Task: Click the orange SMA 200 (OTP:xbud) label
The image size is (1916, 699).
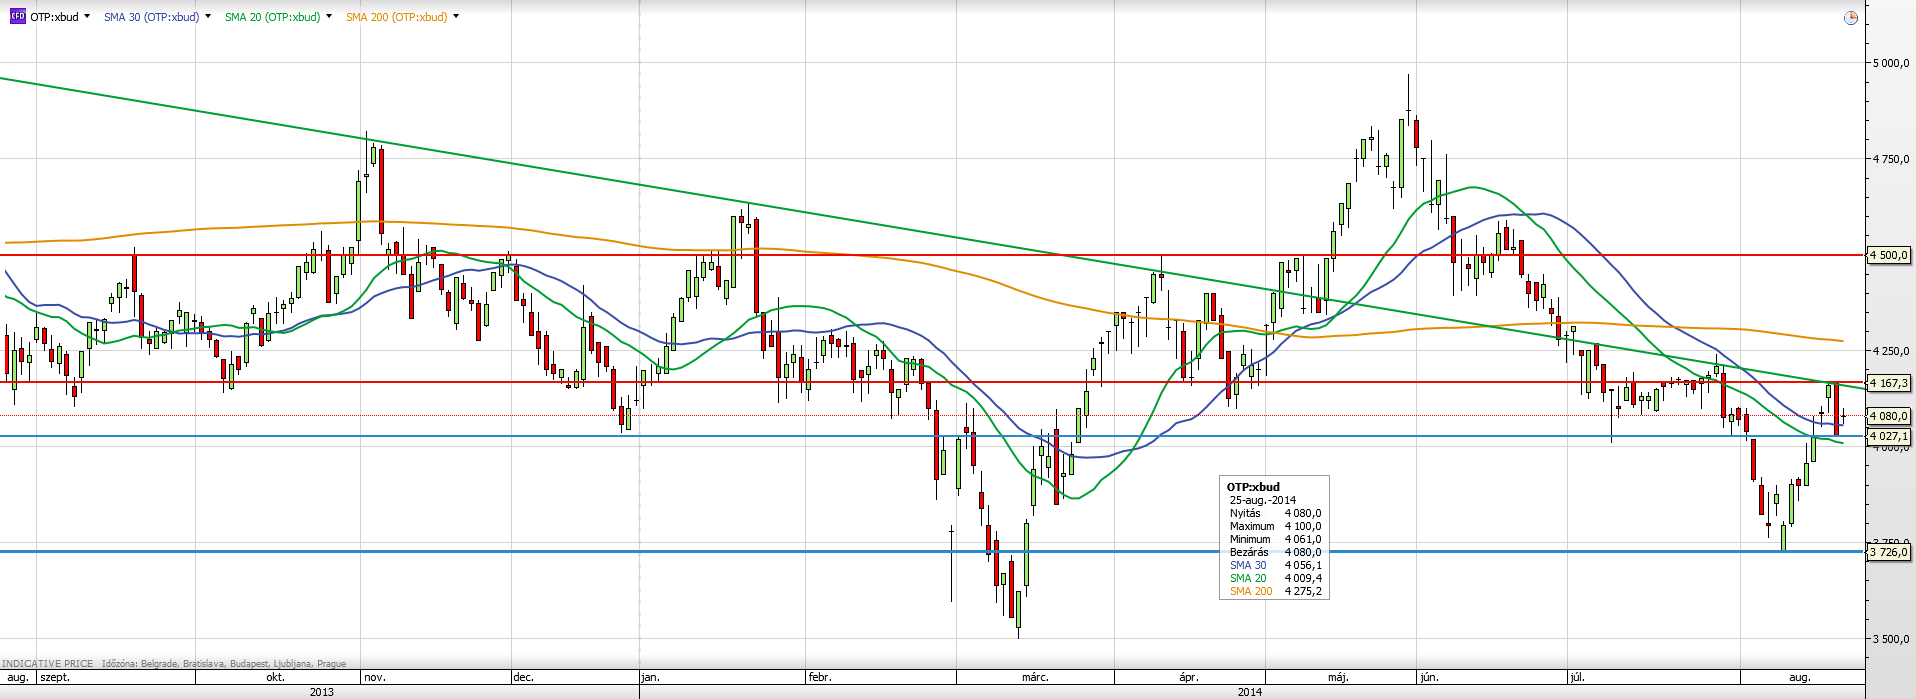Action: click(396, 17)
